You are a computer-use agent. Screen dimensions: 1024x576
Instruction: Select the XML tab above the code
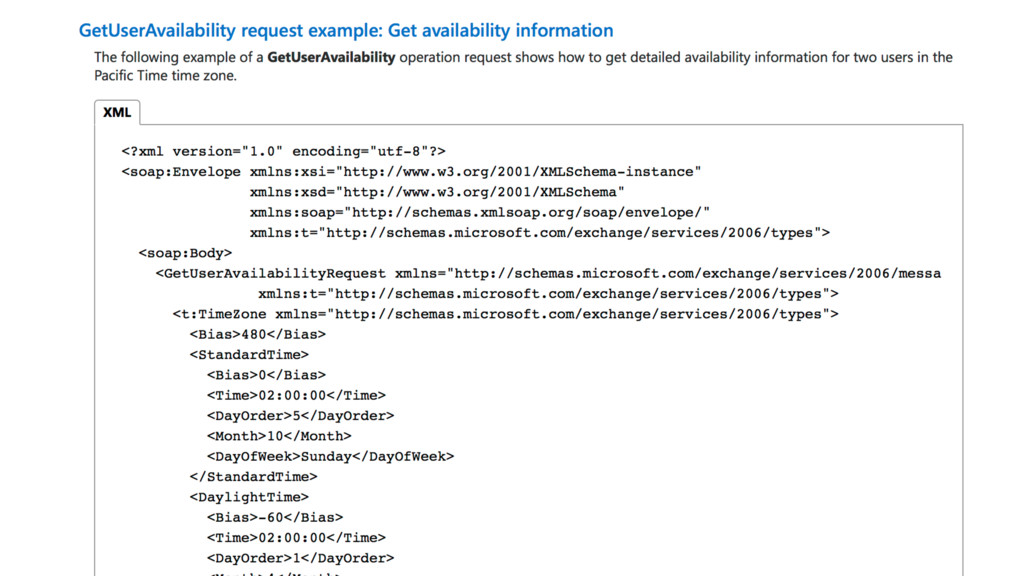click(x=117, y=113)
